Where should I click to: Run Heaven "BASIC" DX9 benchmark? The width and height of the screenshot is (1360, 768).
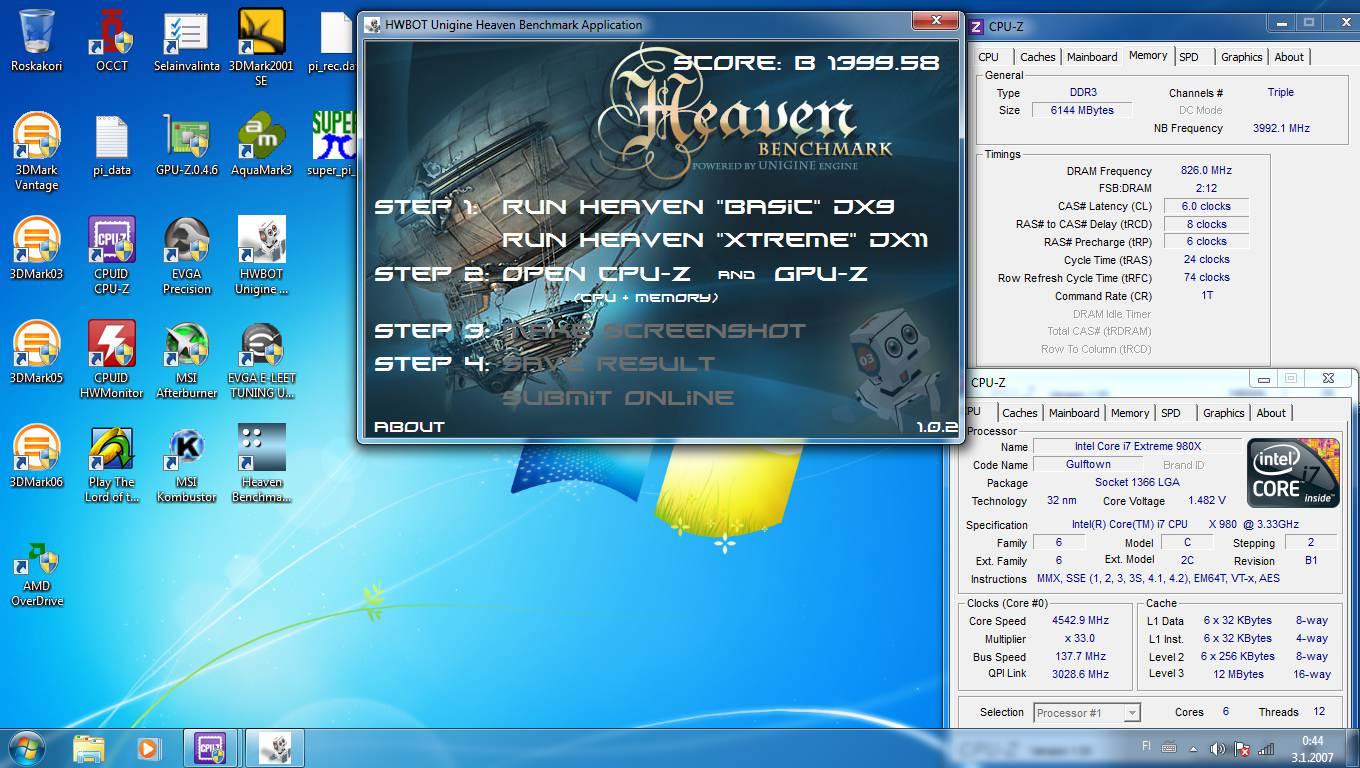[698, 207]
